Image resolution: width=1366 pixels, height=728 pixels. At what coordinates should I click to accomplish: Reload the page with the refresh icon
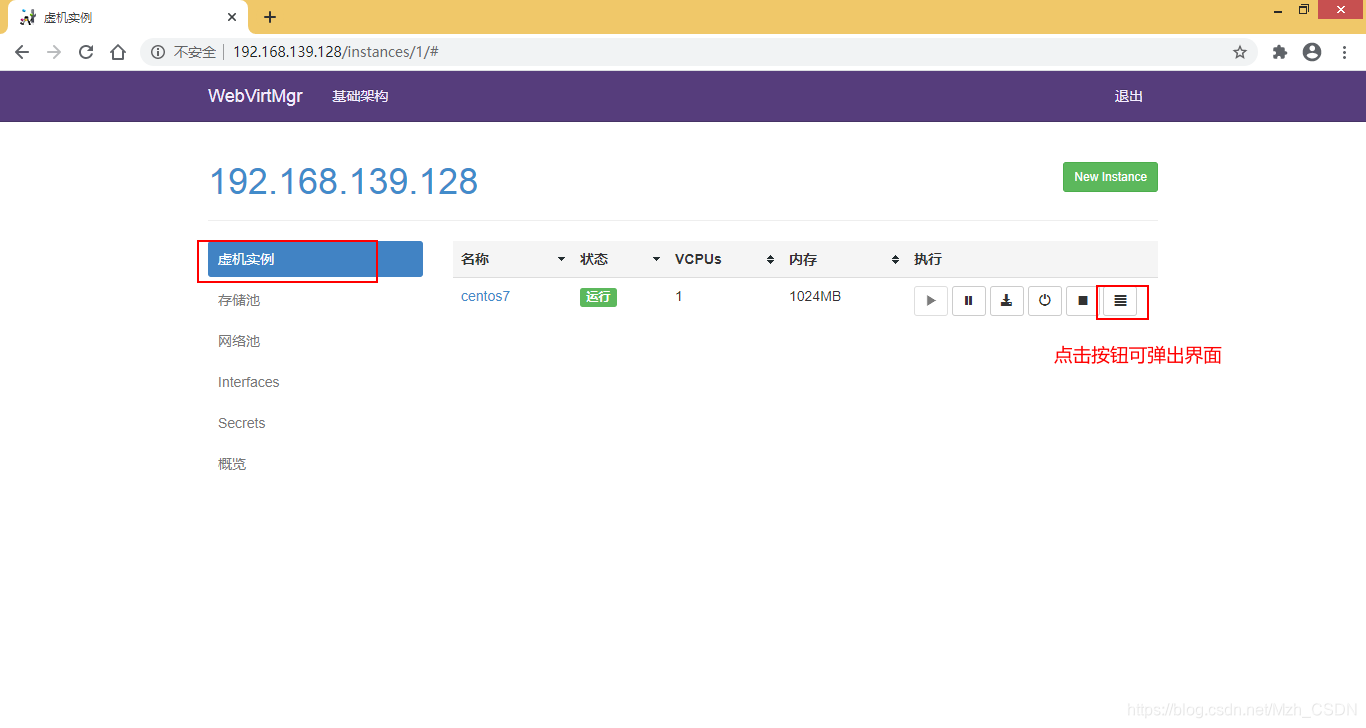click(x=86, y=52)
